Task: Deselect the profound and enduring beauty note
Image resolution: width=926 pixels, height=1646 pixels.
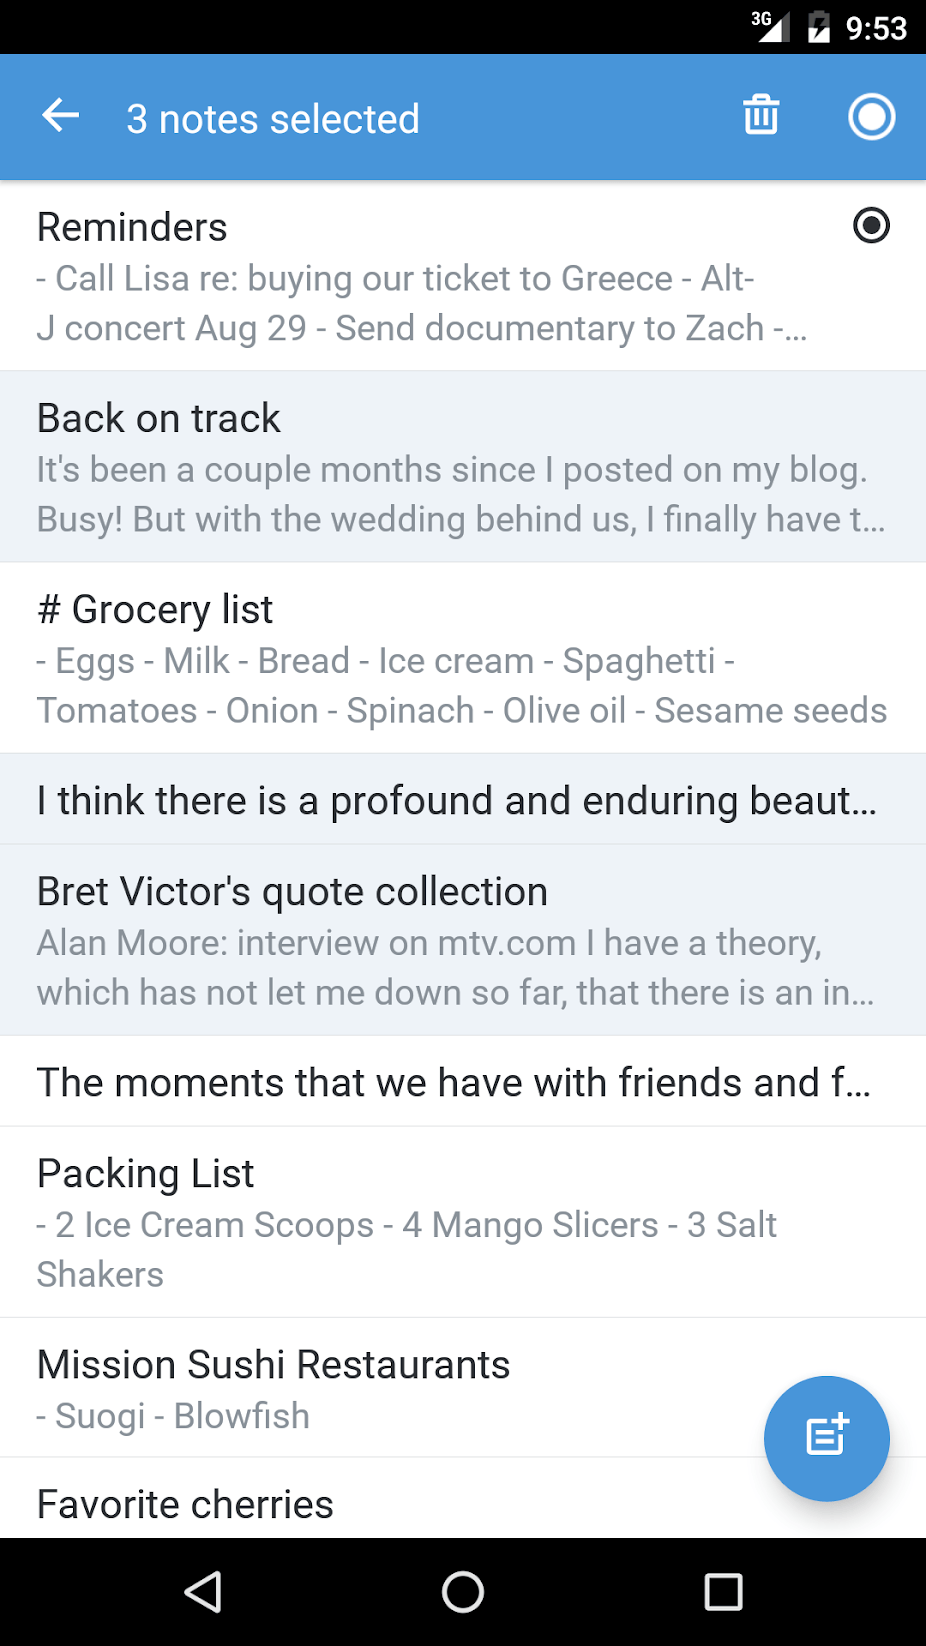Action: 462,800
